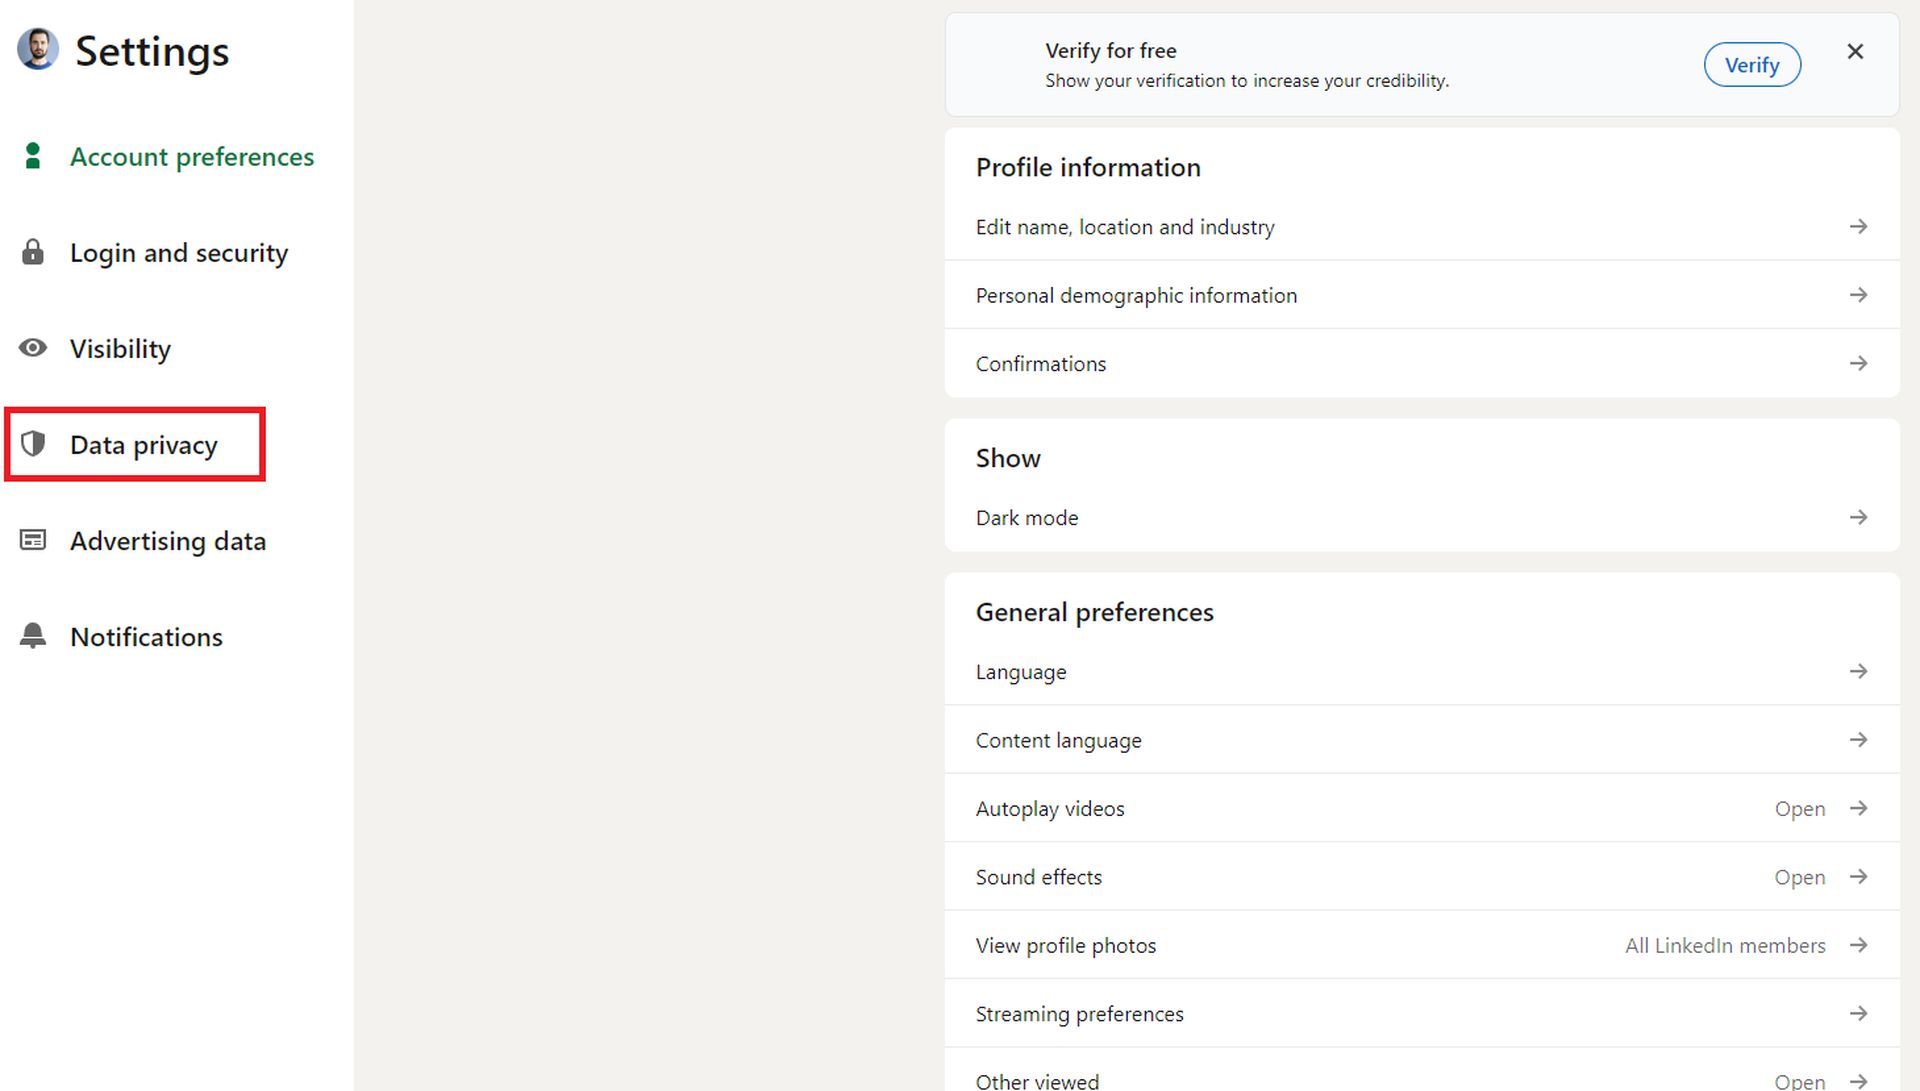
Task: Open the Dark mode toggle setting
Action: pyautogui.click(x=1422, y=516)
